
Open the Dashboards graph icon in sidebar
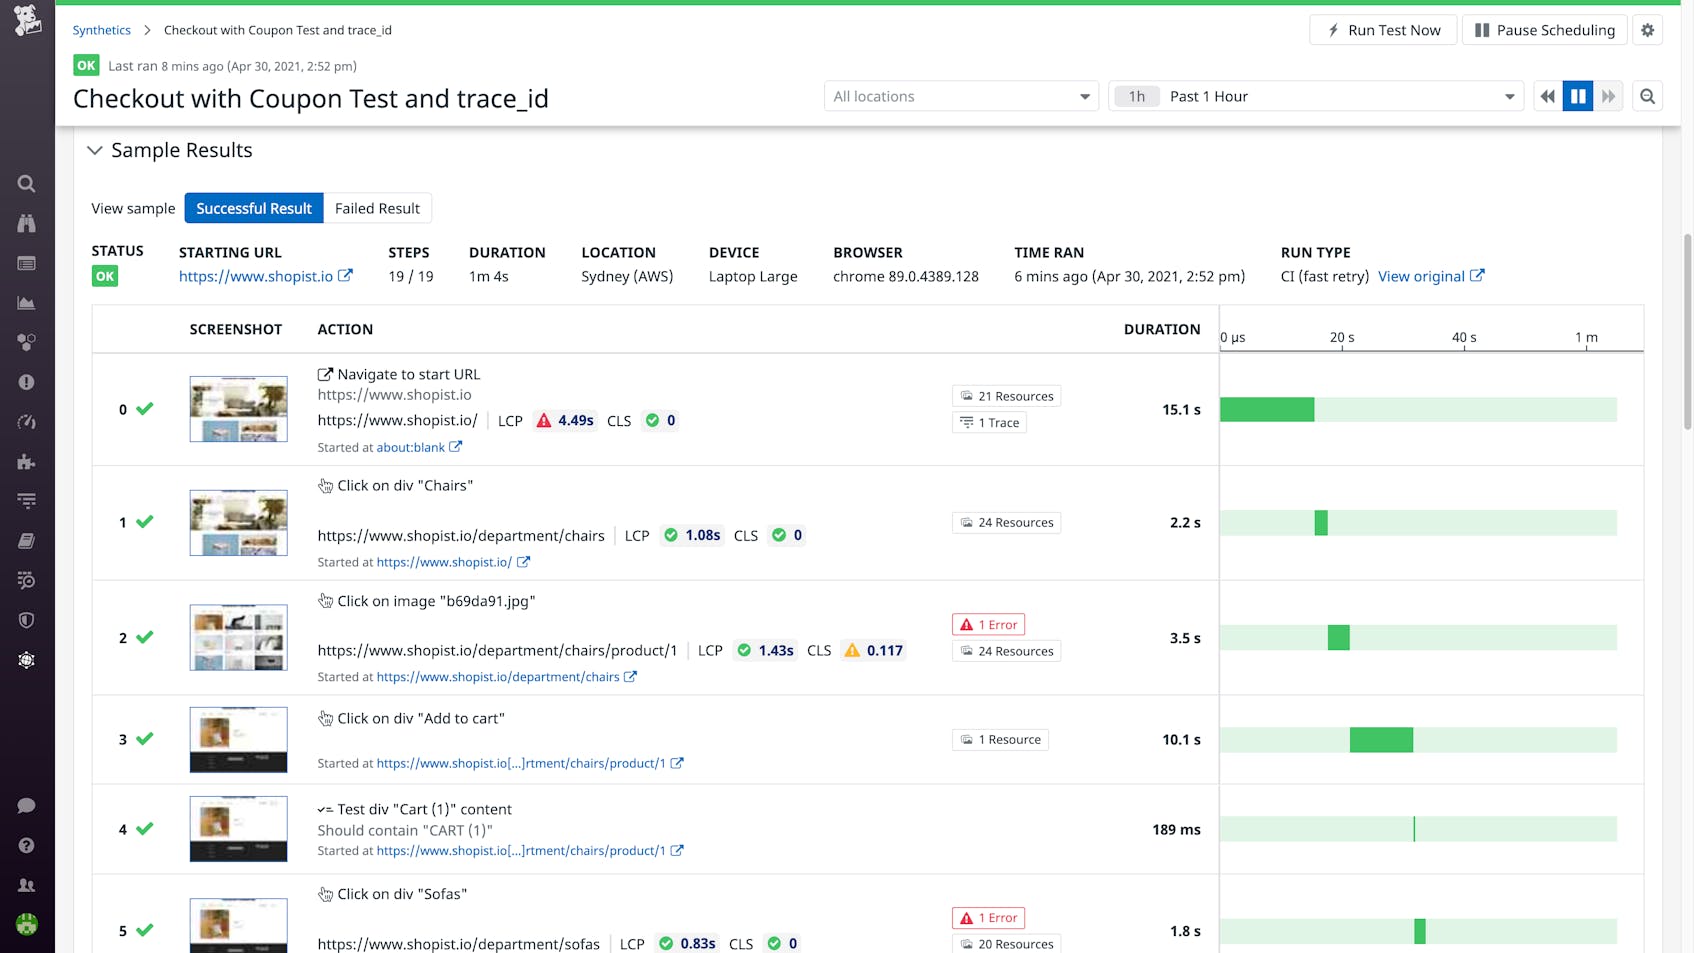point(27,302)
